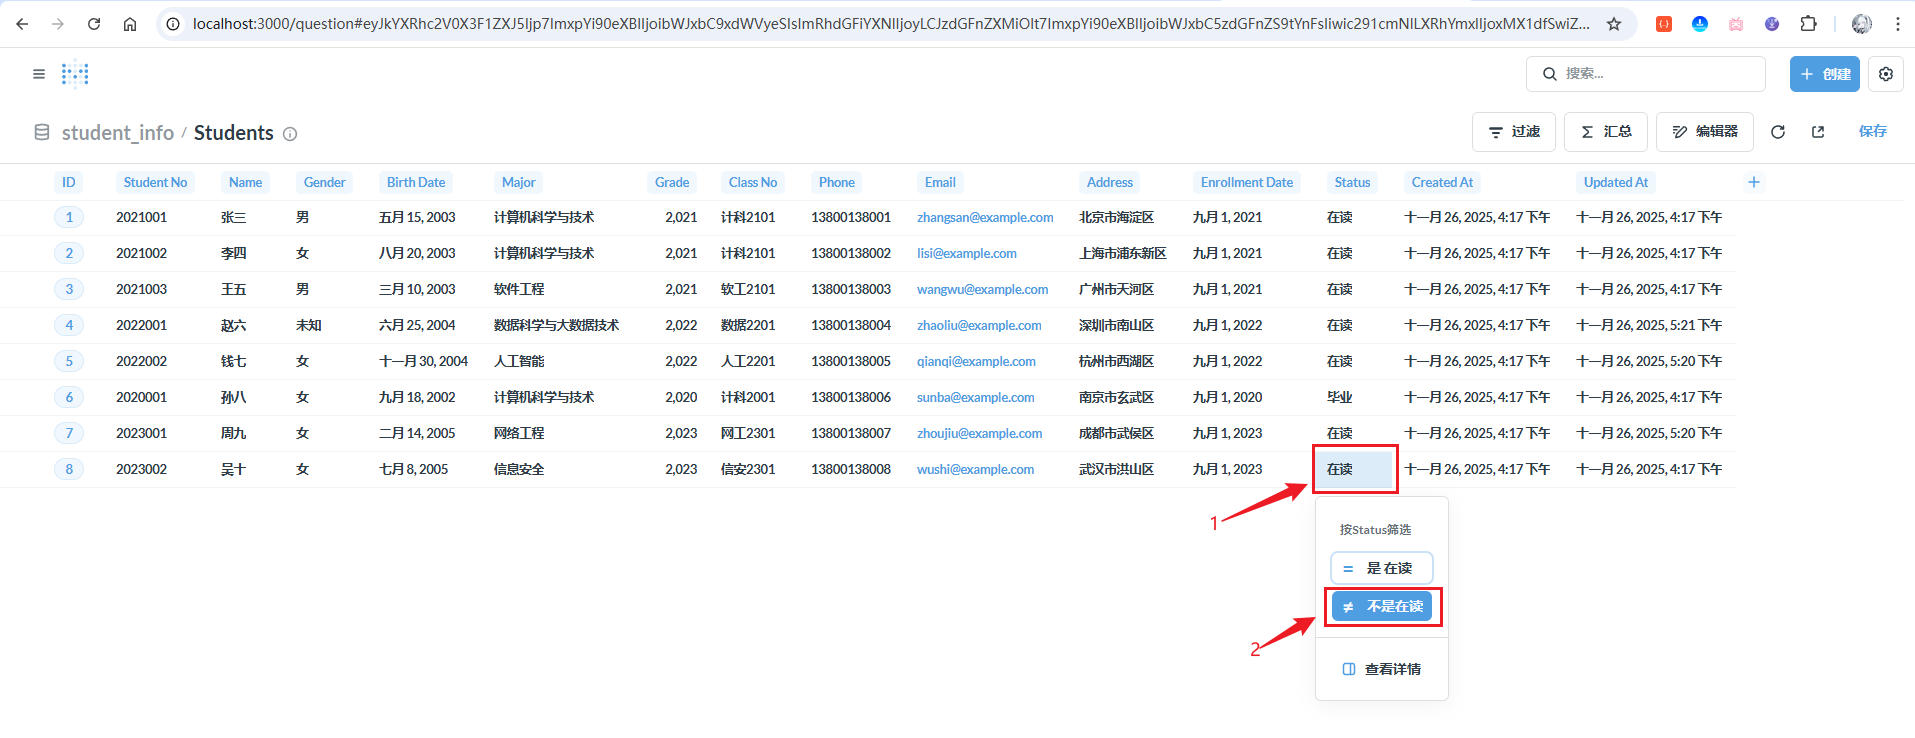Select the '是 在读' filter option
This screenshot has width=1915, height=738.
1381,568
